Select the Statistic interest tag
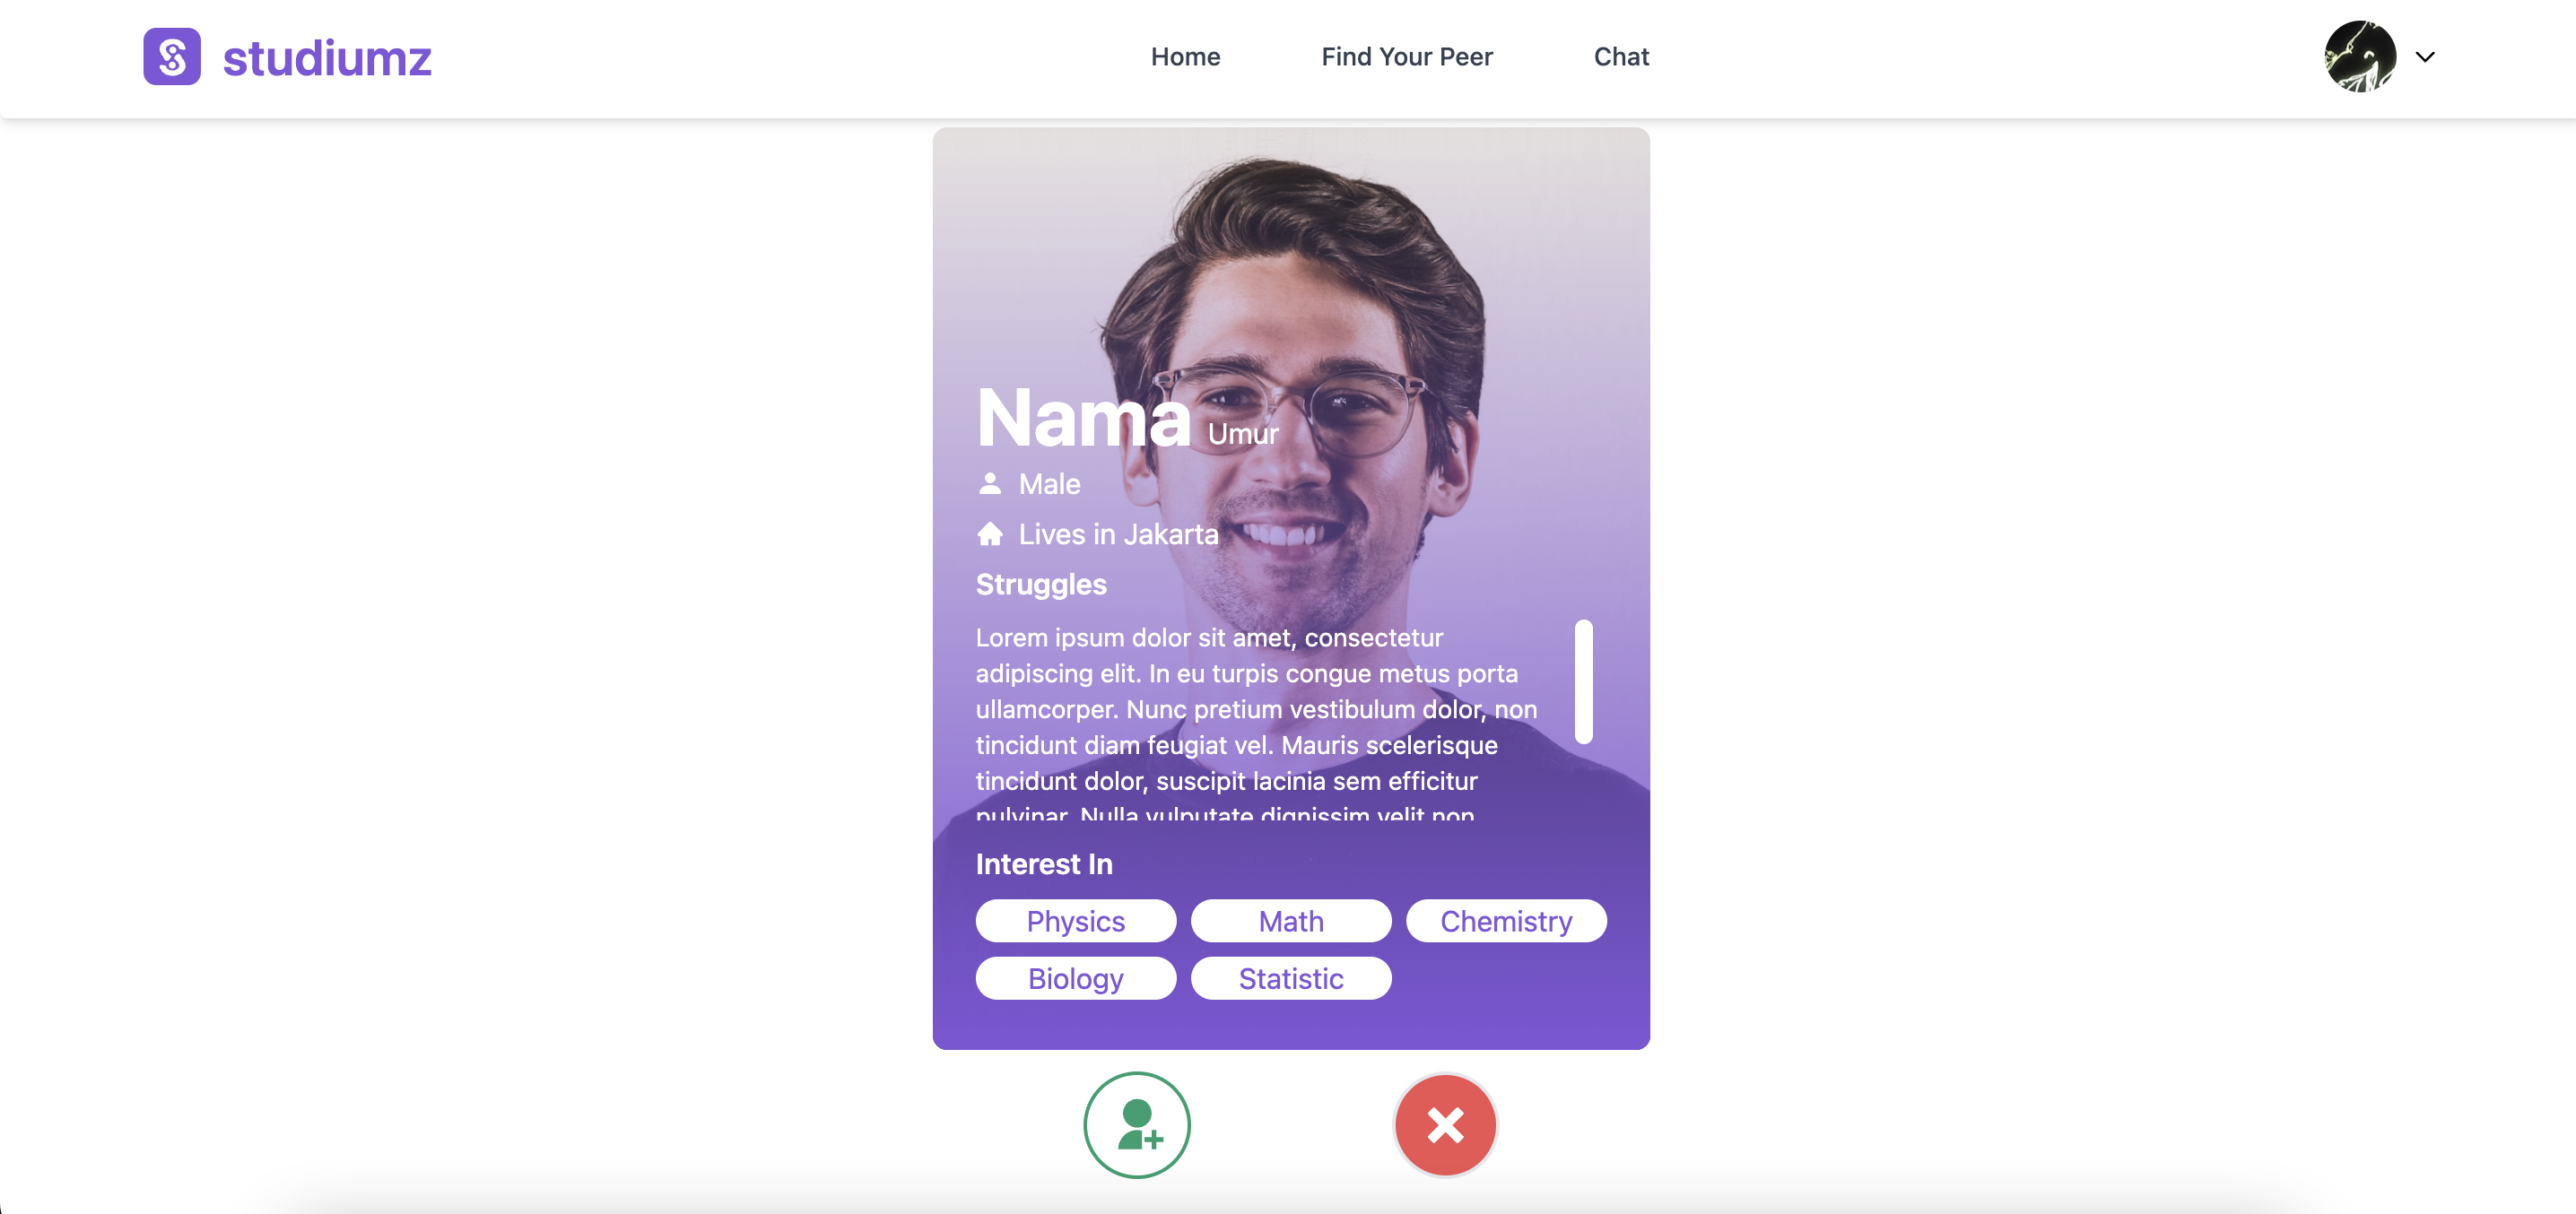2576x1214 pixels. pyautogui.click(x=1291, y=978)
